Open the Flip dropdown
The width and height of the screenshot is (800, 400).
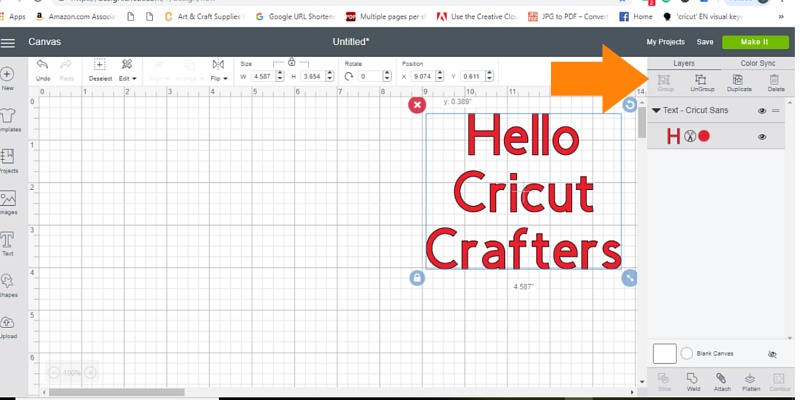(x=218, y=70)
